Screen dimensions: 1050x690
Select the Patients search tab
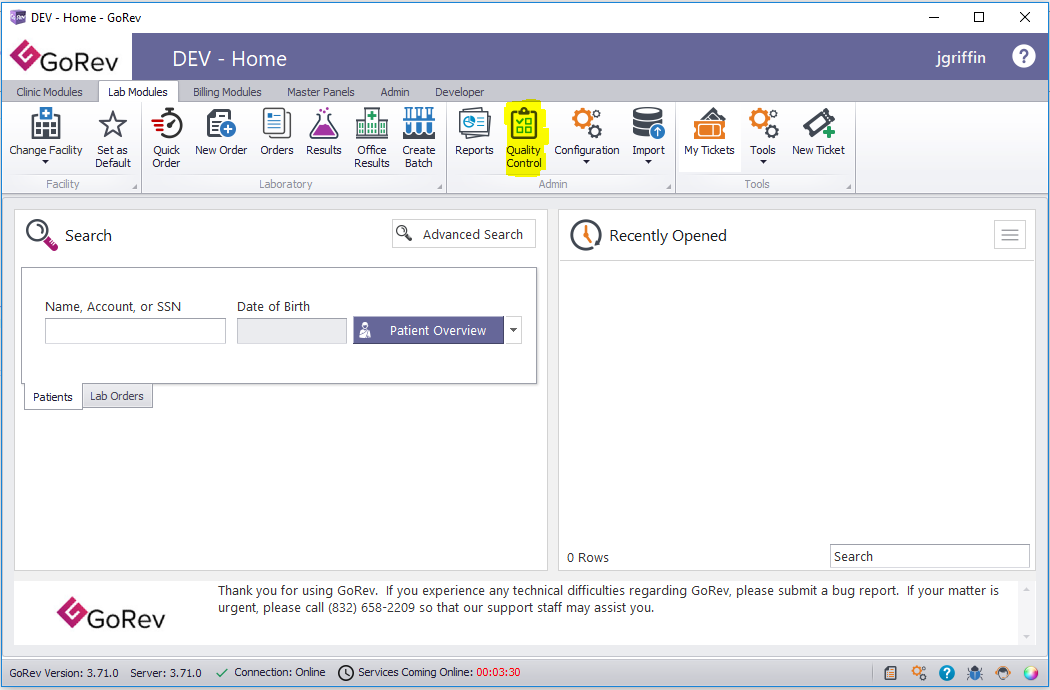tap(53, 397)
